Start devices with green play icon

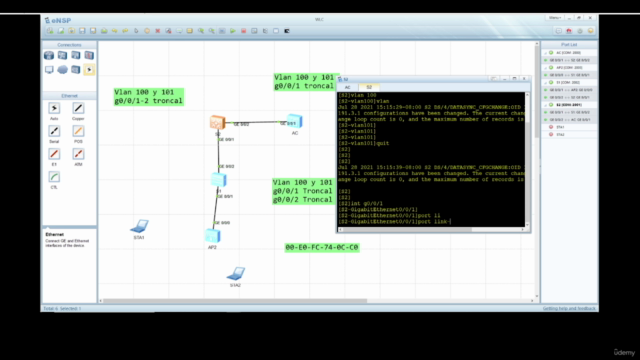(x=233, y=31)
